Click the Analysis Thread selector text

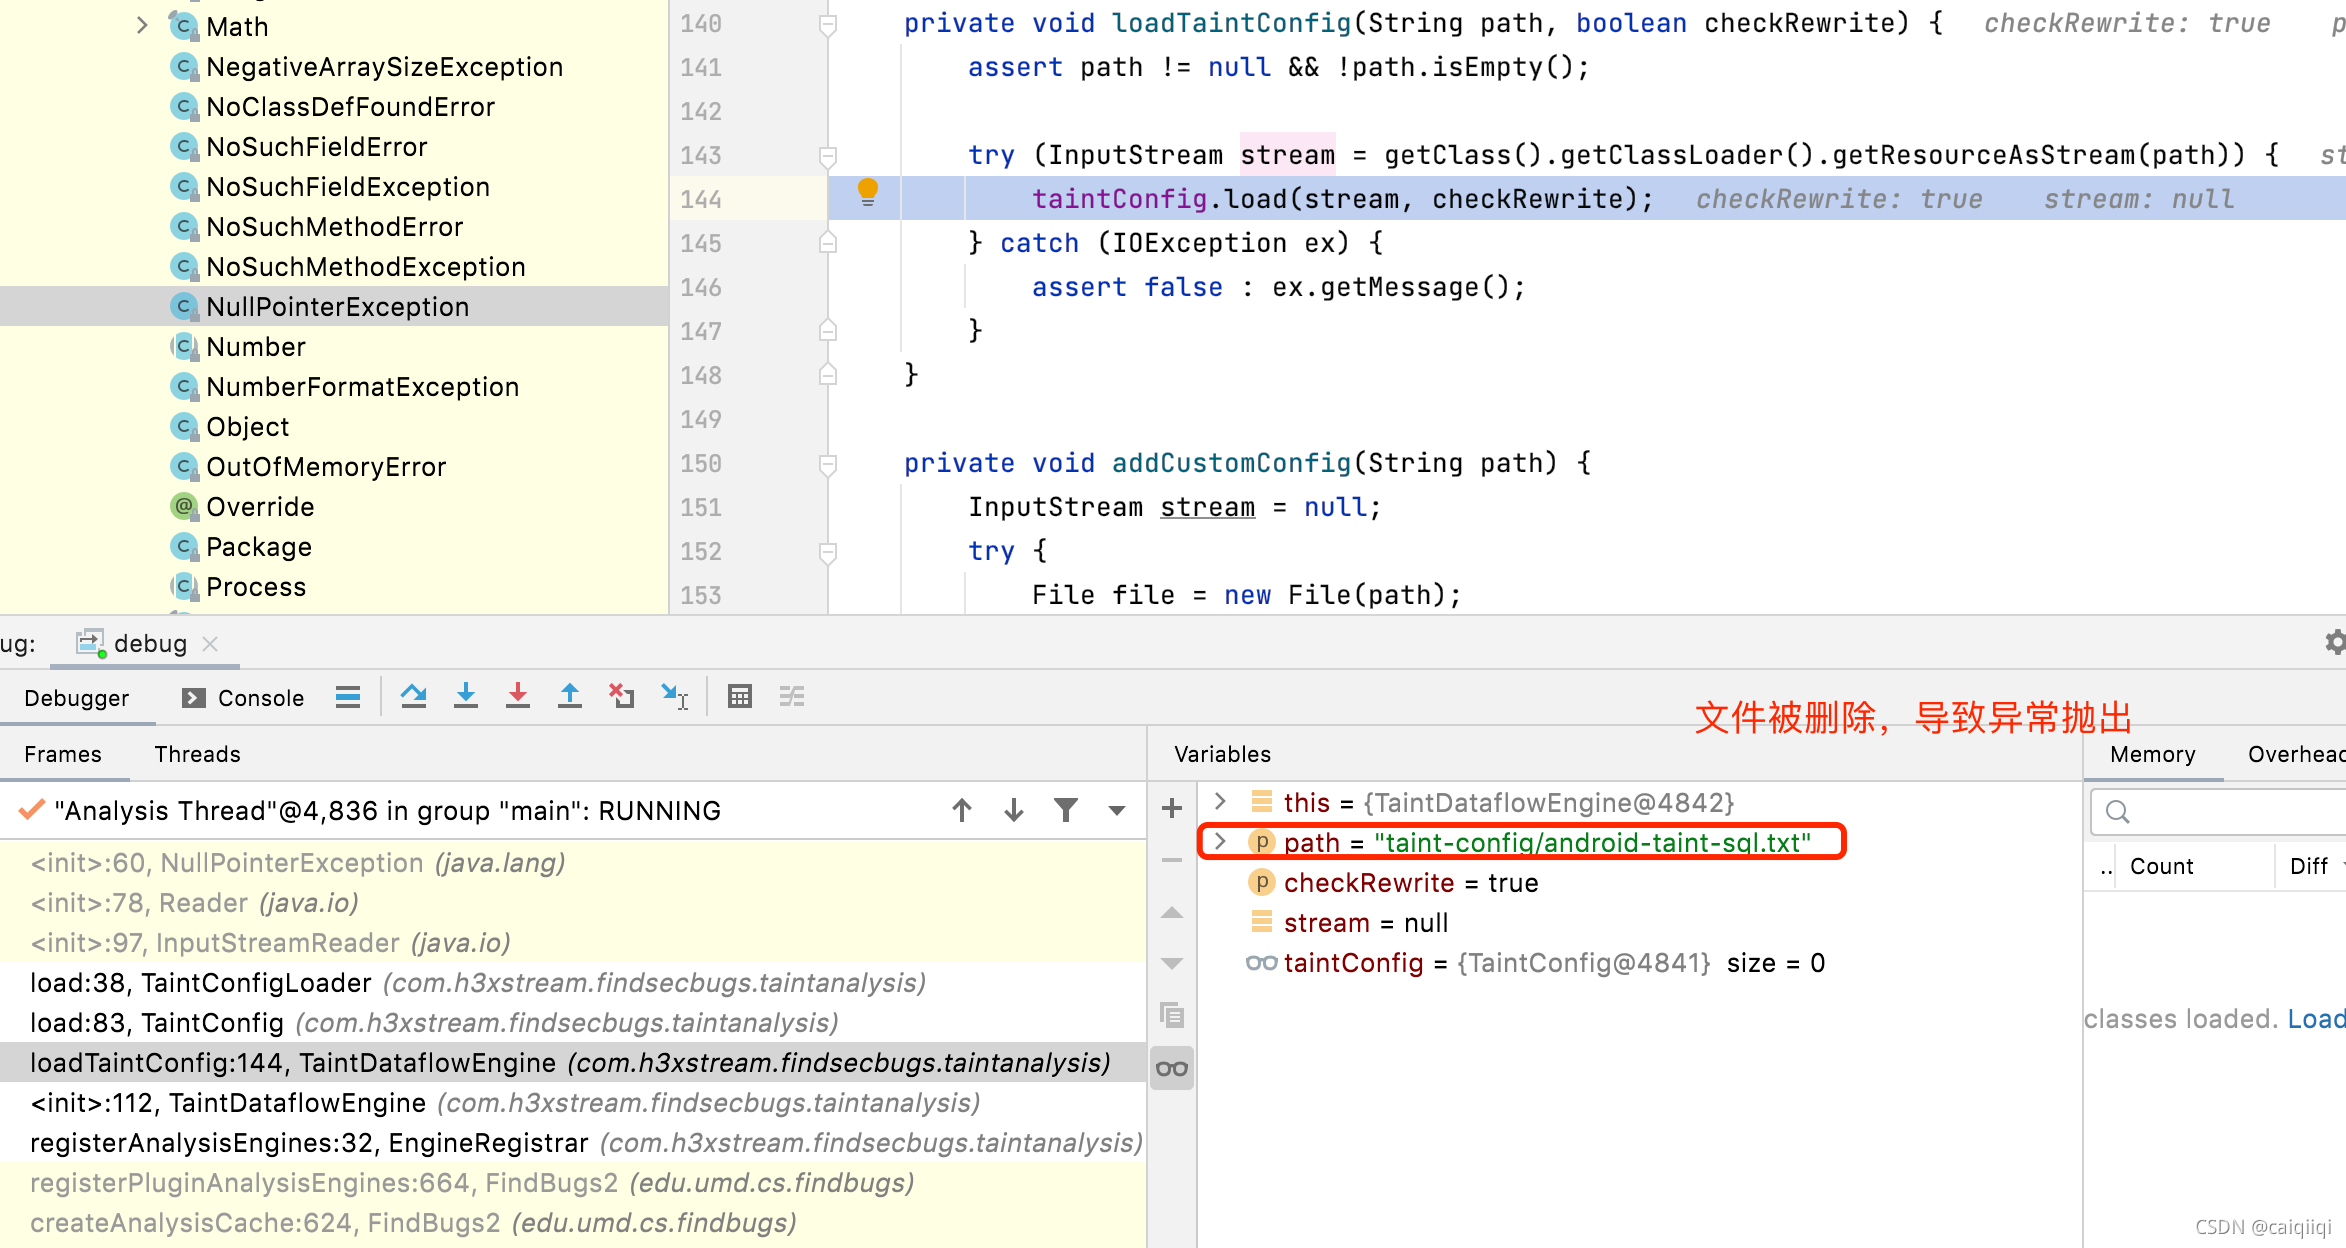tap(388, 810)
